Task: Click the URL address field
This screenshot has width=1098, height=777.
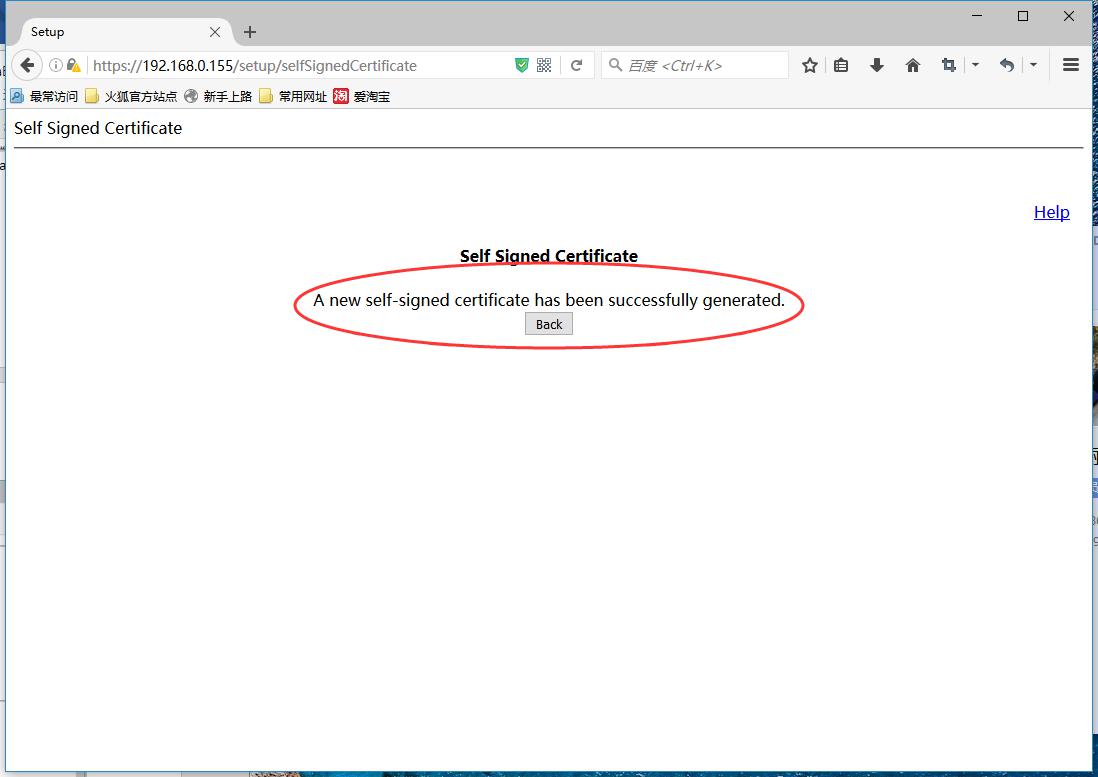Action: pyautogui.click(x=299, y=65)
